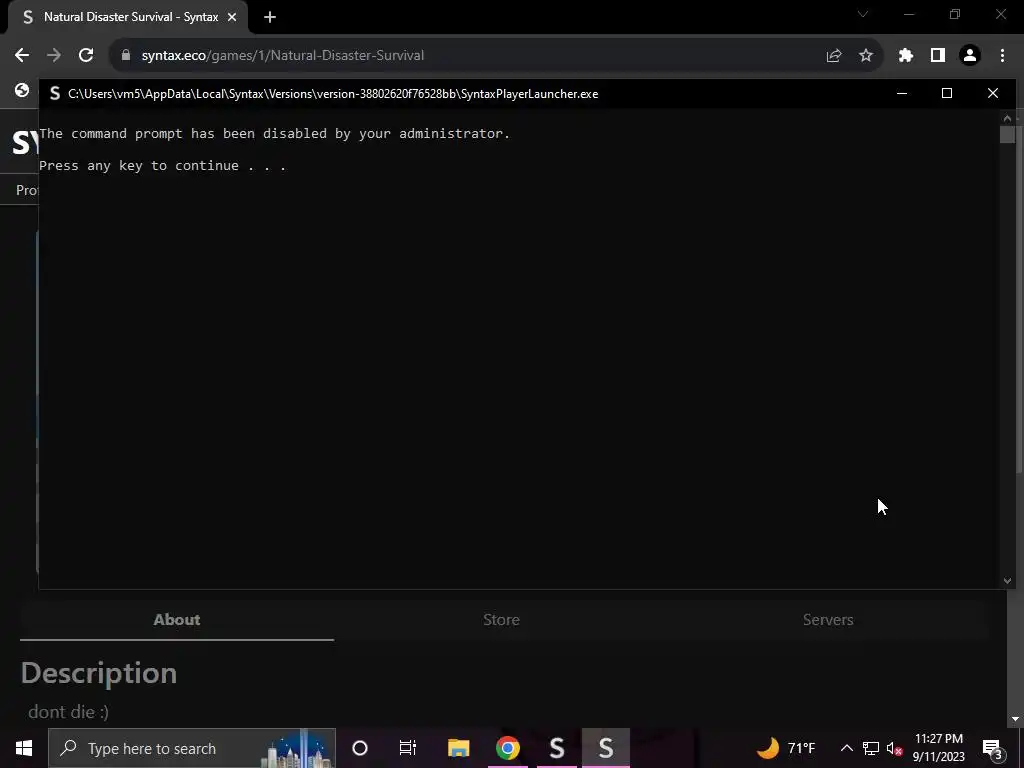Click the muted volume speaker icon
This screenshot has width=1024, height=768.
click(894, 748)
